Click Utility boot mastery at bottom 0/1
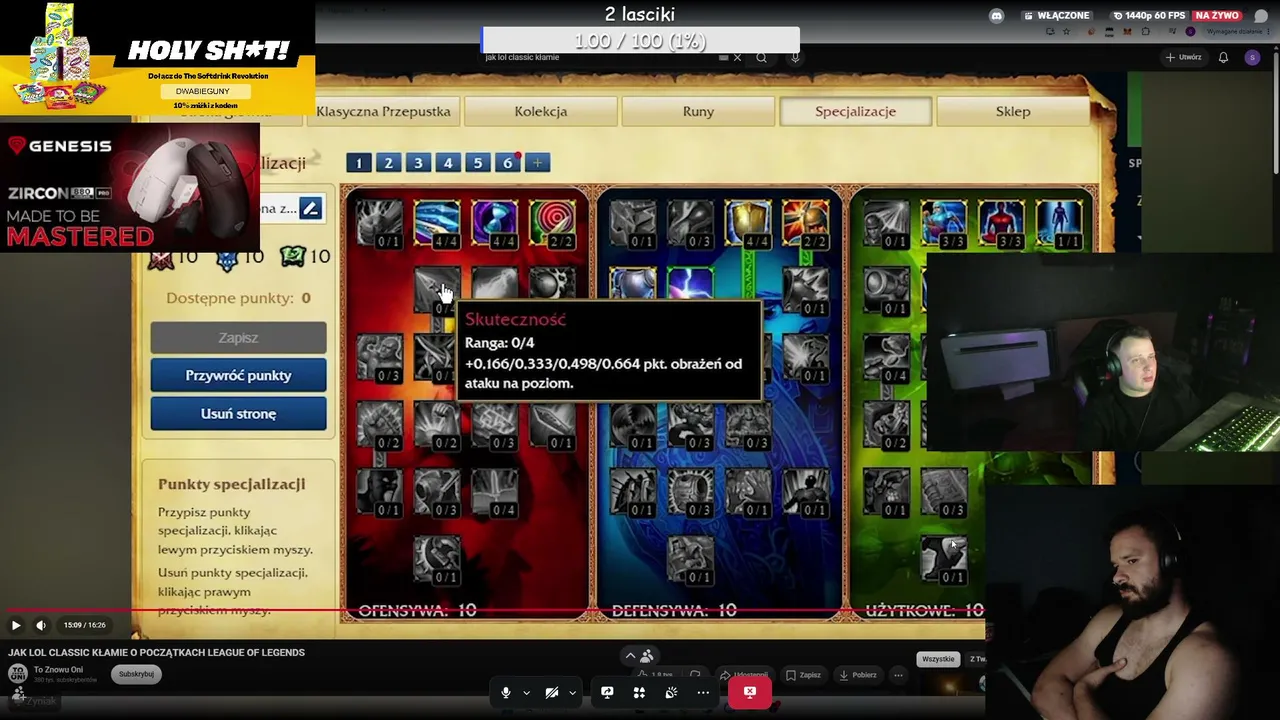Viewport: 1280px width, 720px height. coord(944,560)
